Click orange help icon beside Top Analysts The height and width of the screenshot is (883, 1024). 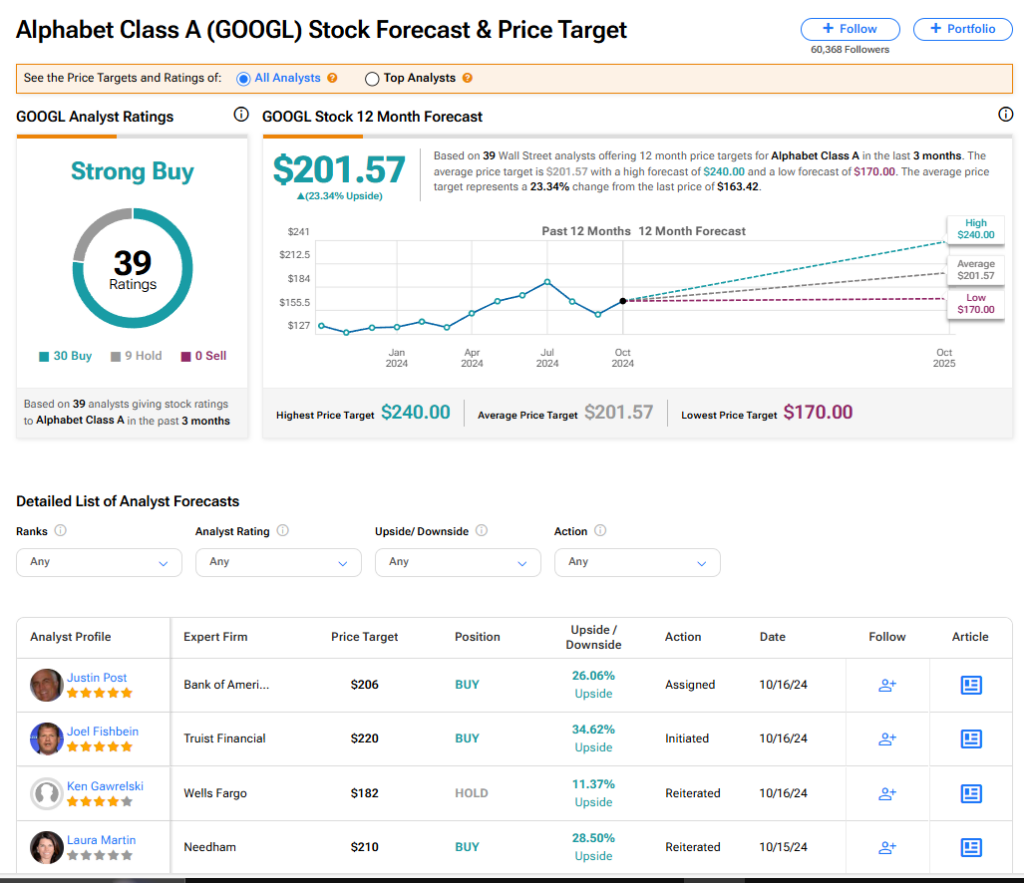pos(467,78)
